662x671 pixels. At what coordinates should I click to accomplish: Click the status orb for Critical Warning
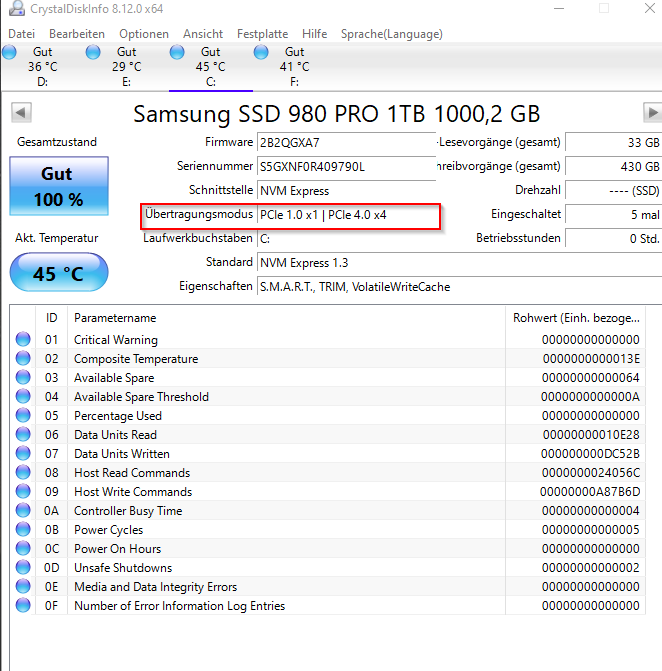pyautogui.click(x=23, y=339)
